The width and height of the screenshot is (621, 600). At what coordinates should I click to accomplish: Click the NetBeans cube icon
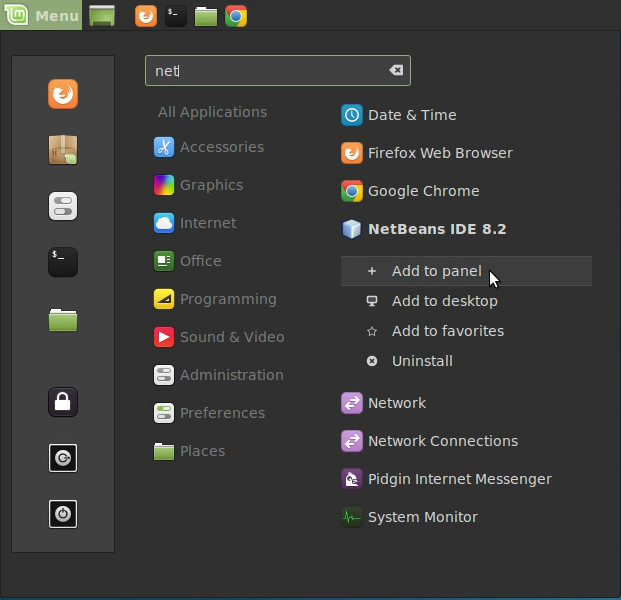352,229
